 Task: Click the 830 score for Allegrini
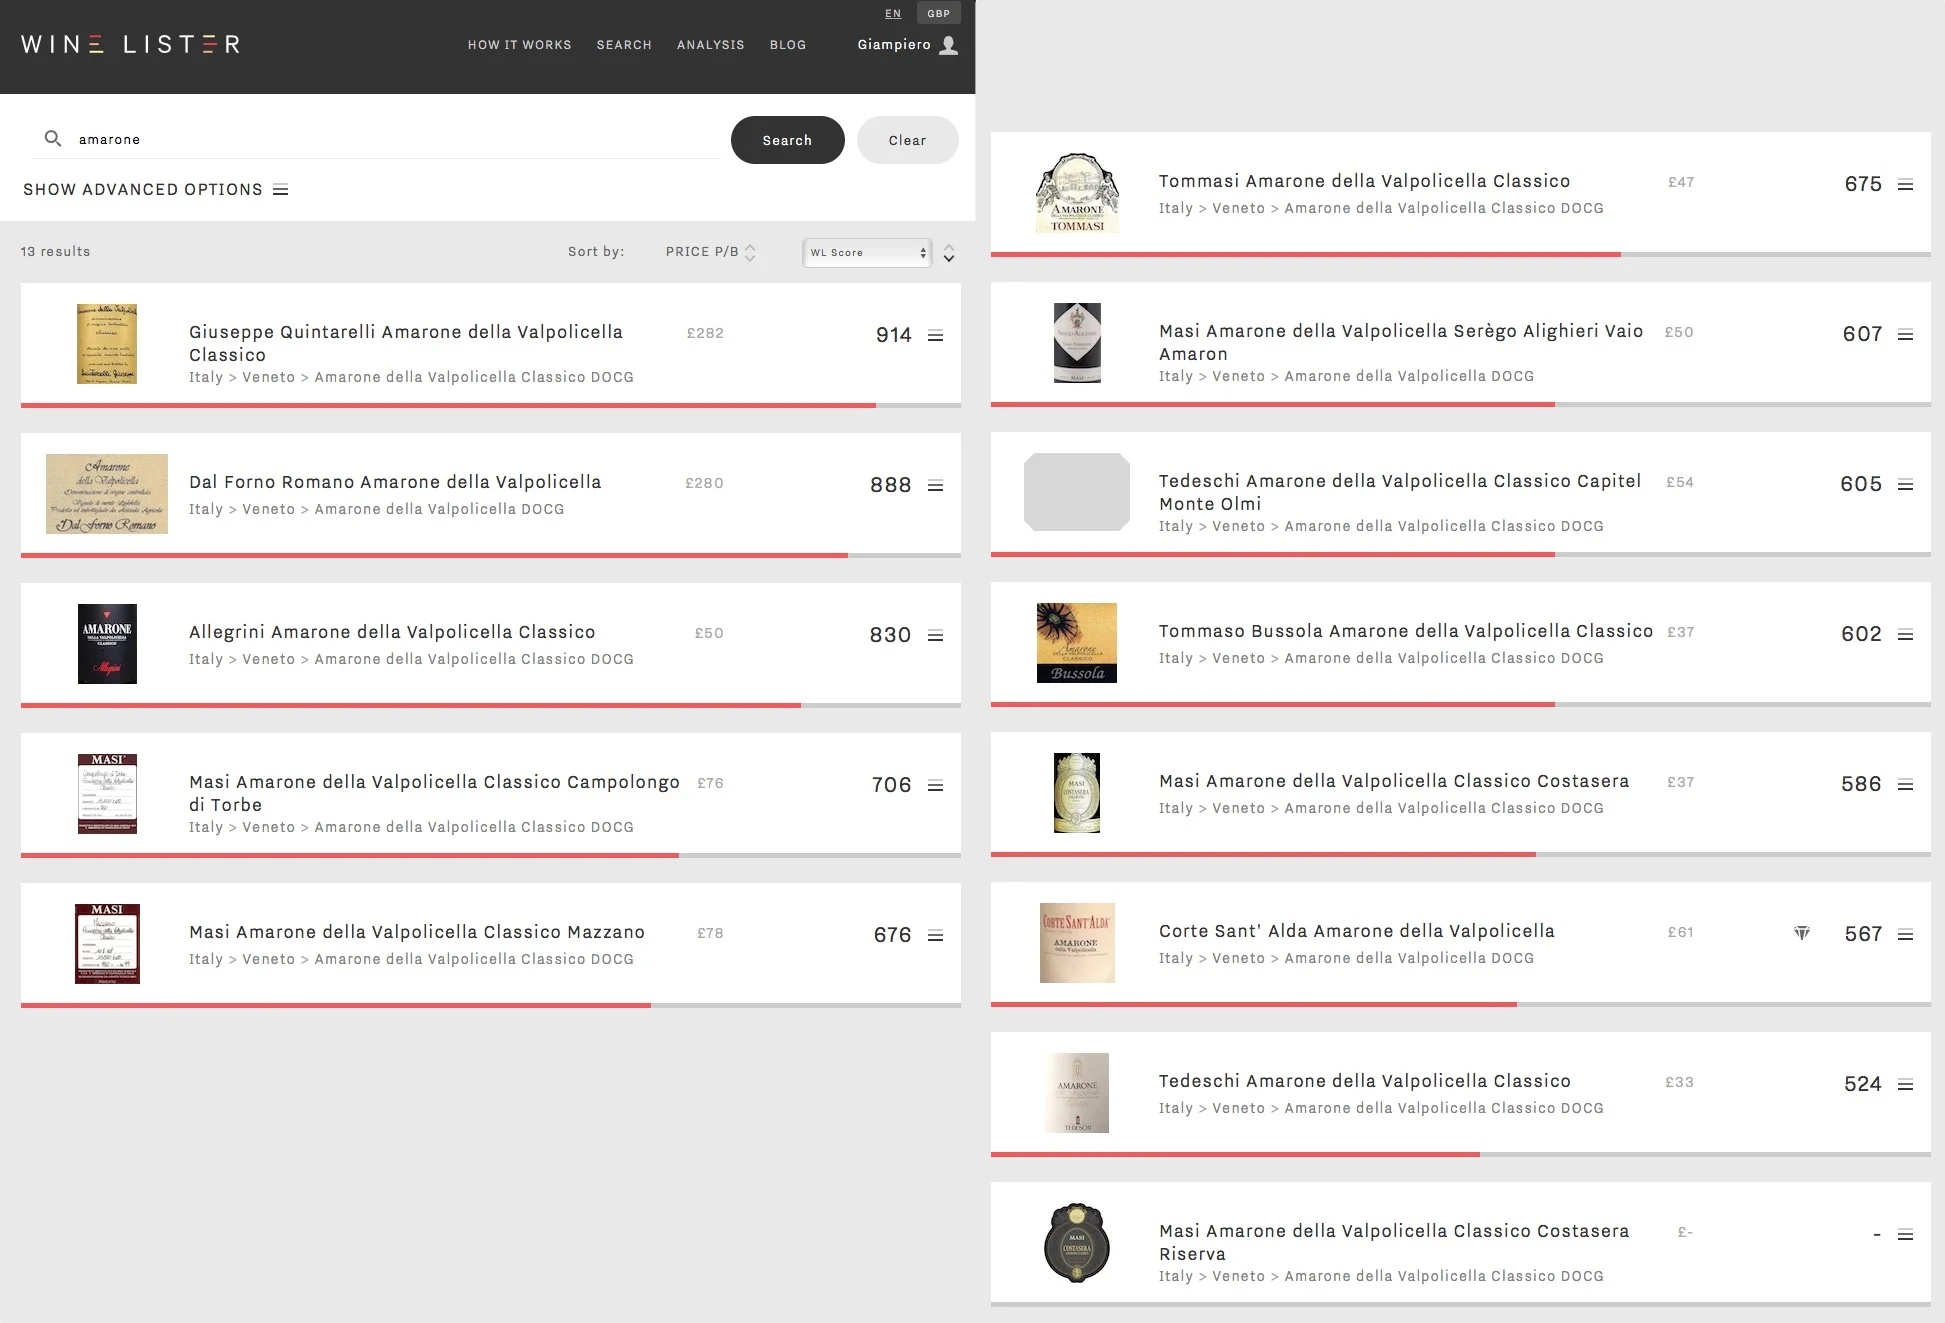tap(890, 635)
